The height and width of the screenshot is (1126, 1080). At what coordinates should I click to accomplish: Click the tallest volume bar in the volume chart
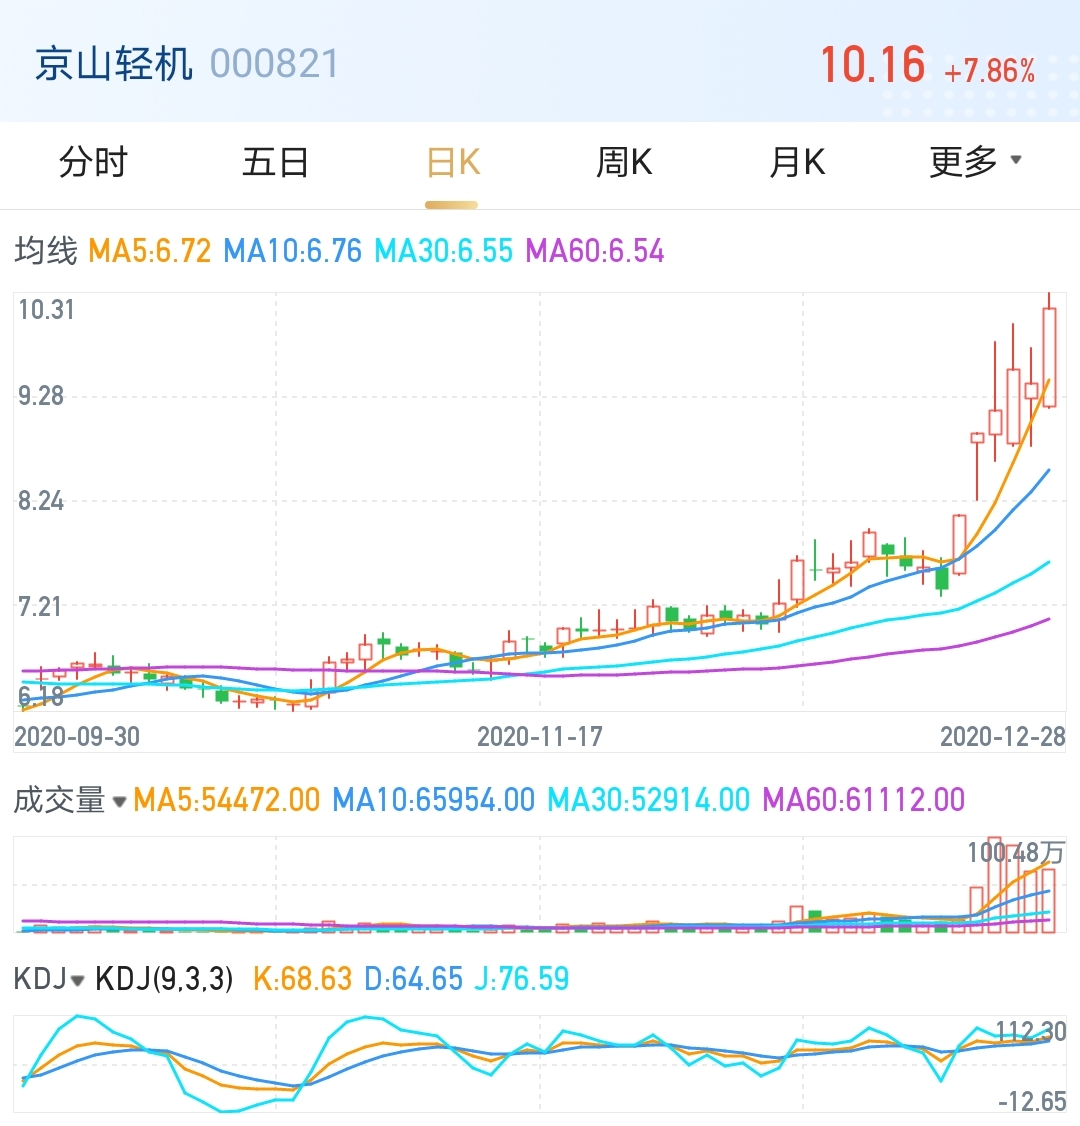(x=995, y=885)
